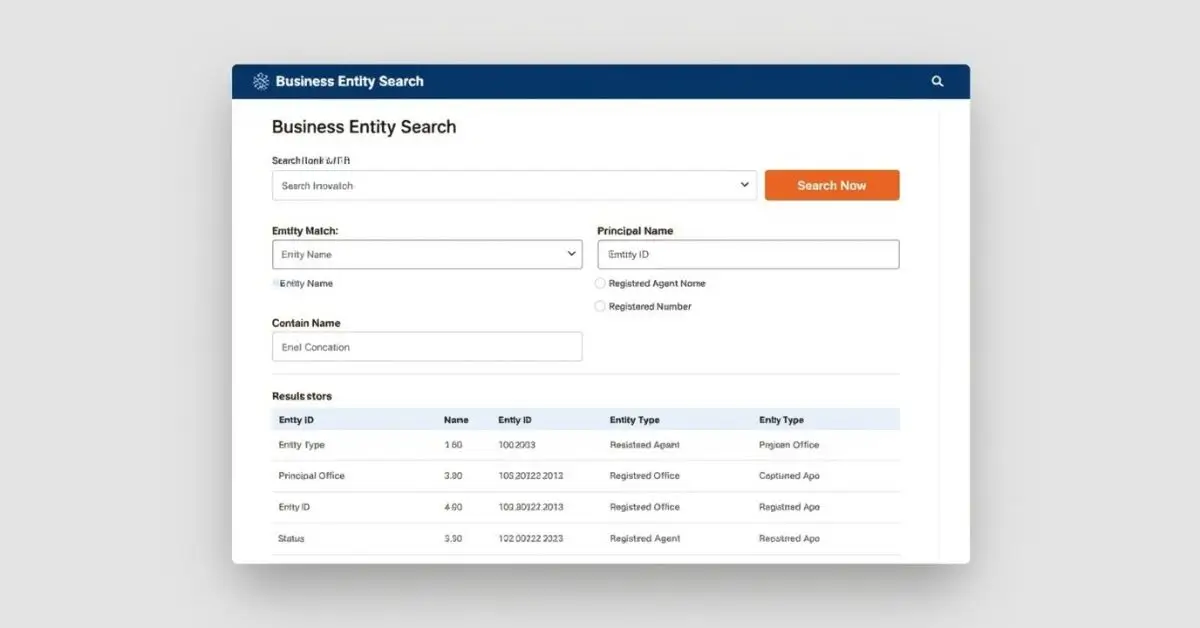Click the 3.80 value cell
Screen dimensions: 1200x628
pos(453,476)
